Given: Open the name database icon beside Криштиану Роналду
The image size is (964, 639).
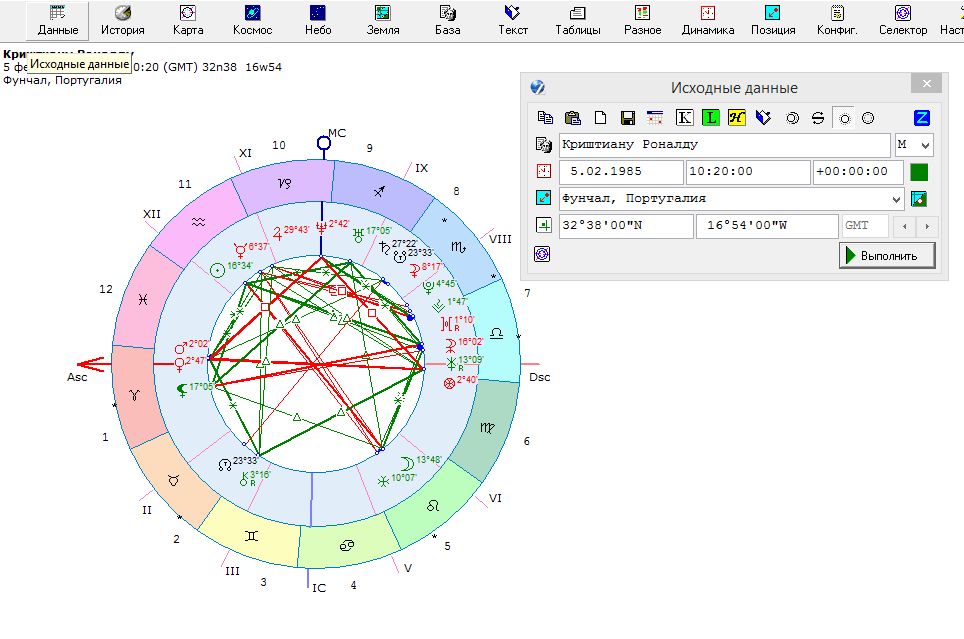Looking at the screenshot, I should [x=543, y=145].
